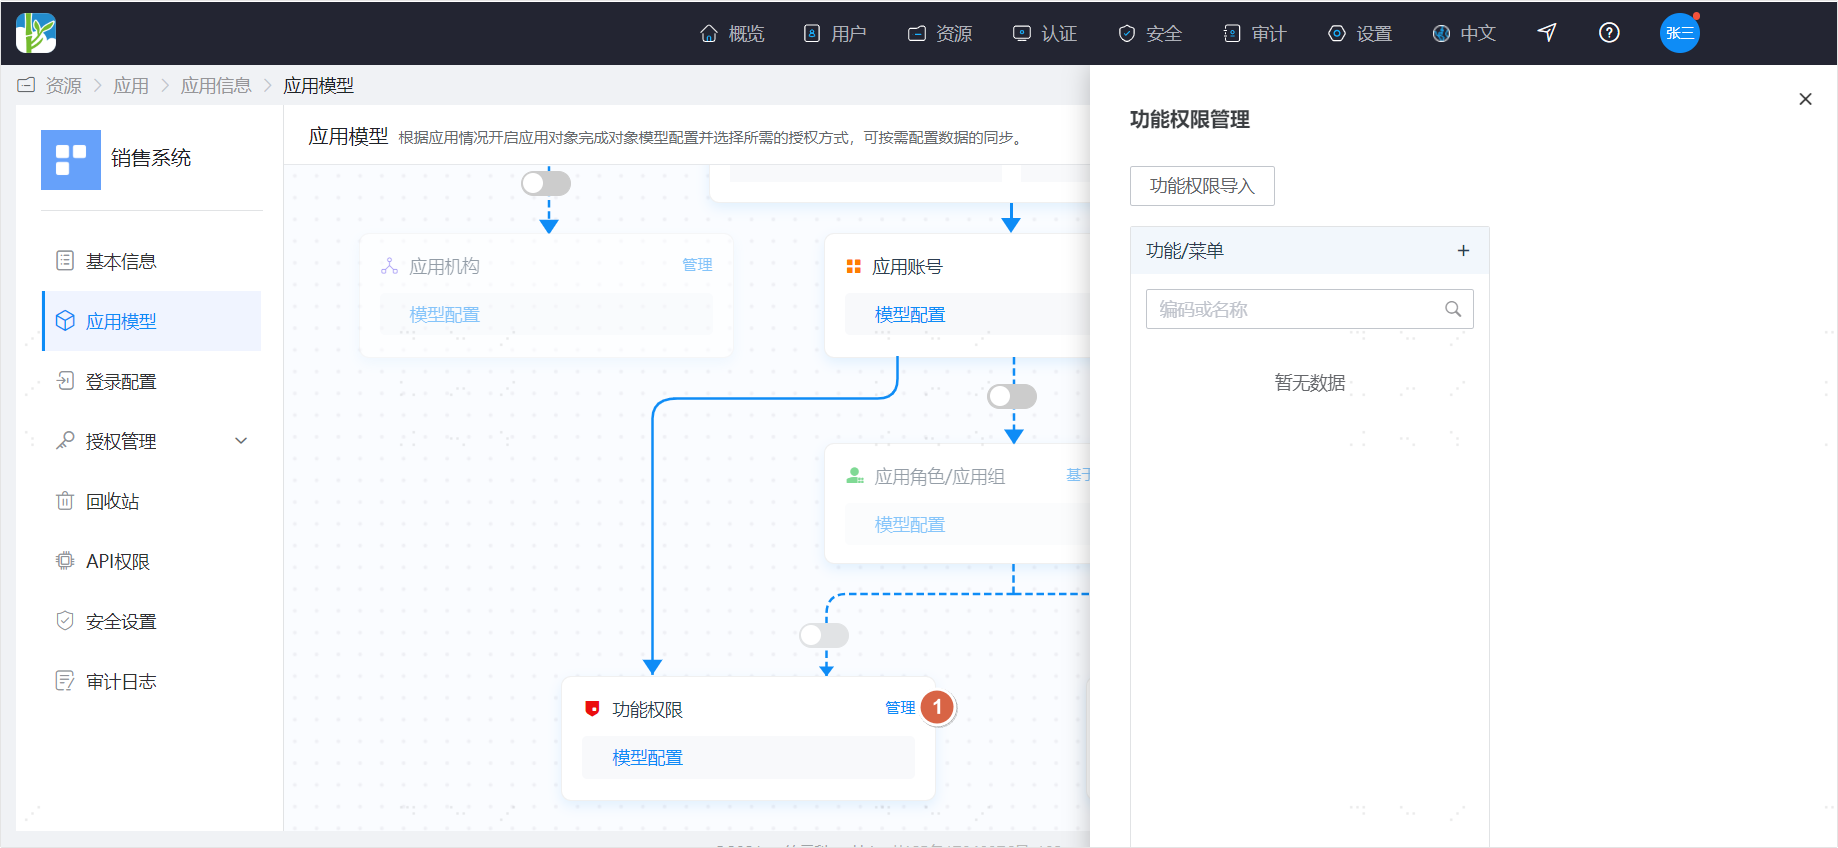Open the 张三 user avatar
1838x848 pixels.
(x=1680, y=33)
